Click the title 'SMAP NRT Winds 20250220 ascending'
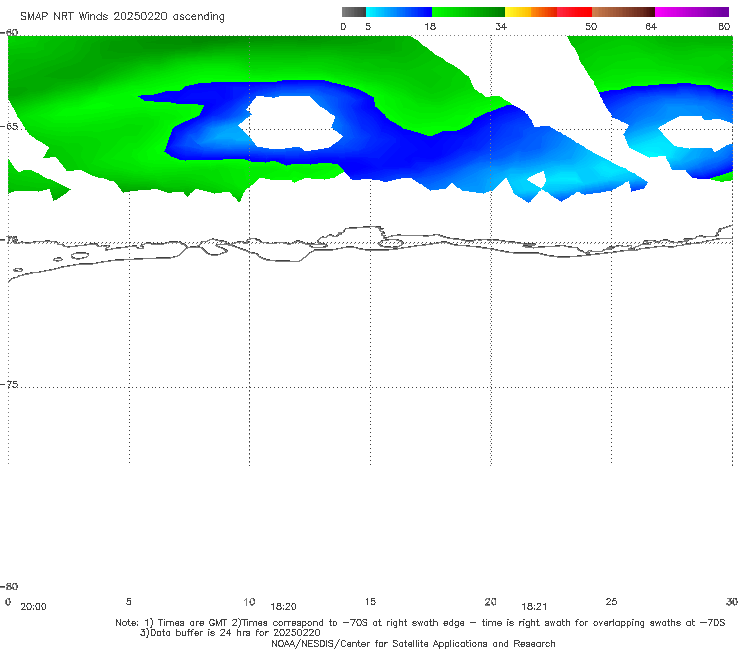This screenshot has height=650, width=740. click(x=122, y=16)
